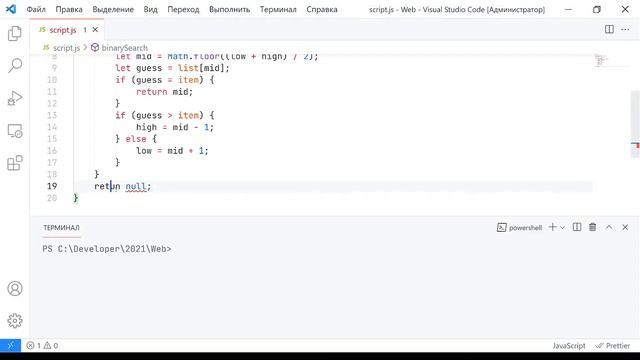Open Problems via errors and warnings indicator
Viewport: 640px width, 360px height.
[42, 345]
